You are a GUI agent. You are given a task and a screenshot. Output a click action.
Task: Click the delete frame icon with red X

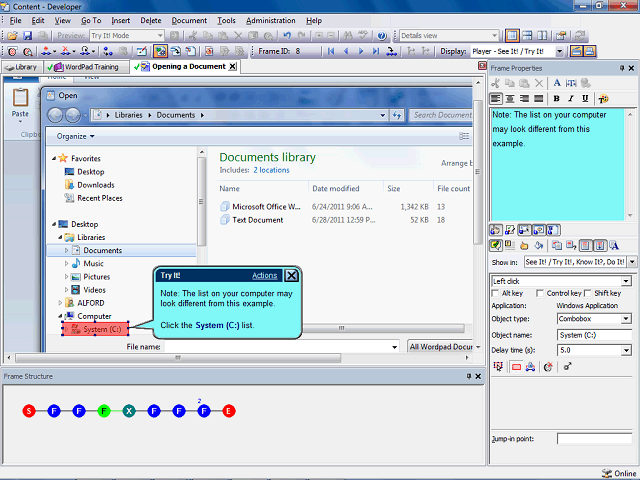pyautogui.click(x=65, y=51)
